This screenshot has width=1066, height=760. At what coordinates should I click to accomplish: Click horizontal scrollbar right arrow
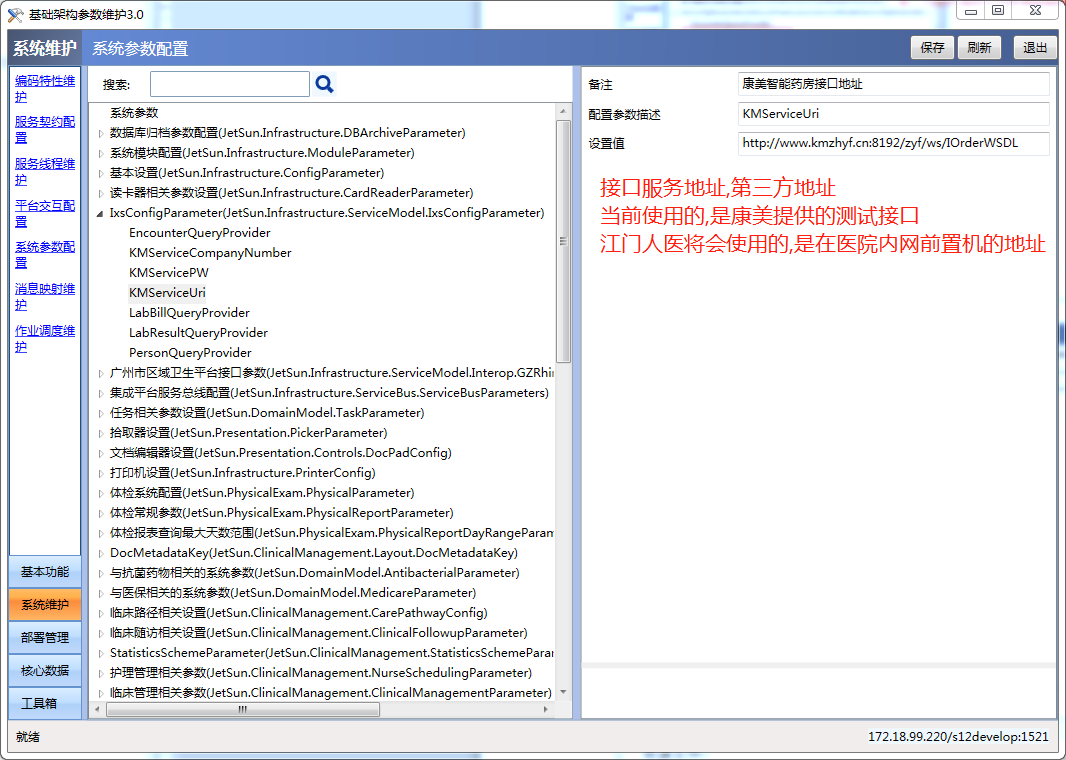pos(545,709)
